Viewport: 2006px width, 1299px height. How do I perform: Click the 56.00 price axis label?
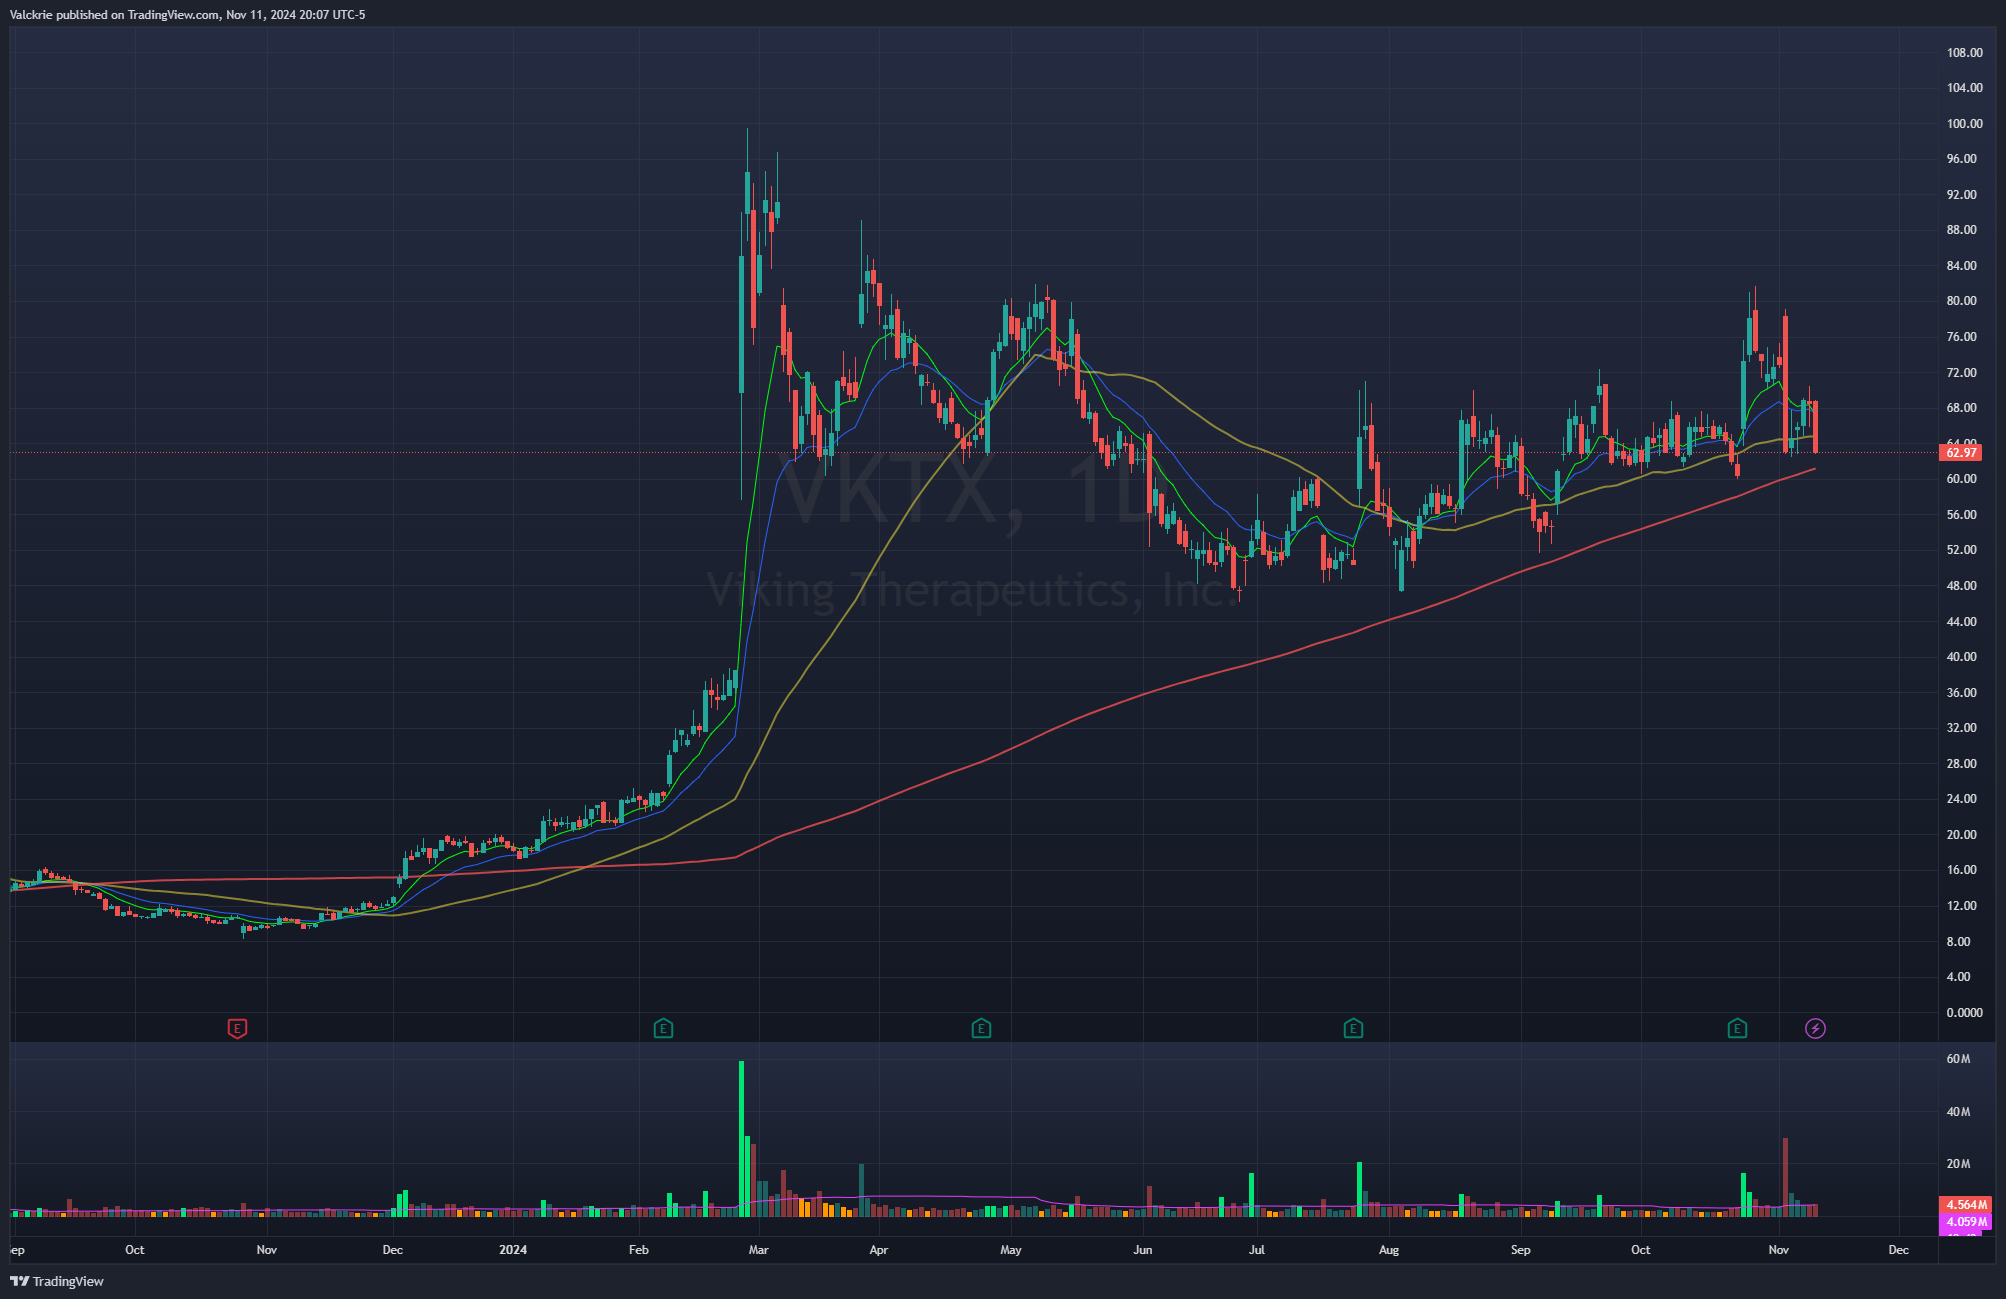coord(1961,515)
